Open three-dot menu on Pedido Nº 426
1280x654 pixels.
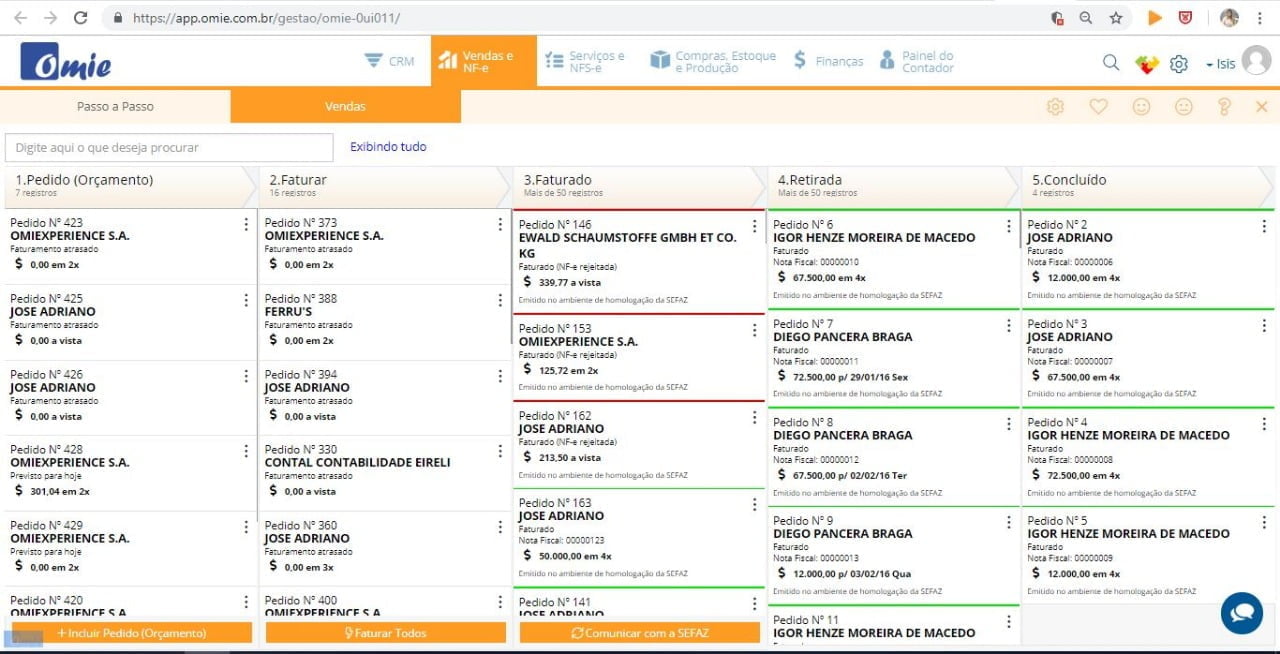(x=246, y=376)
